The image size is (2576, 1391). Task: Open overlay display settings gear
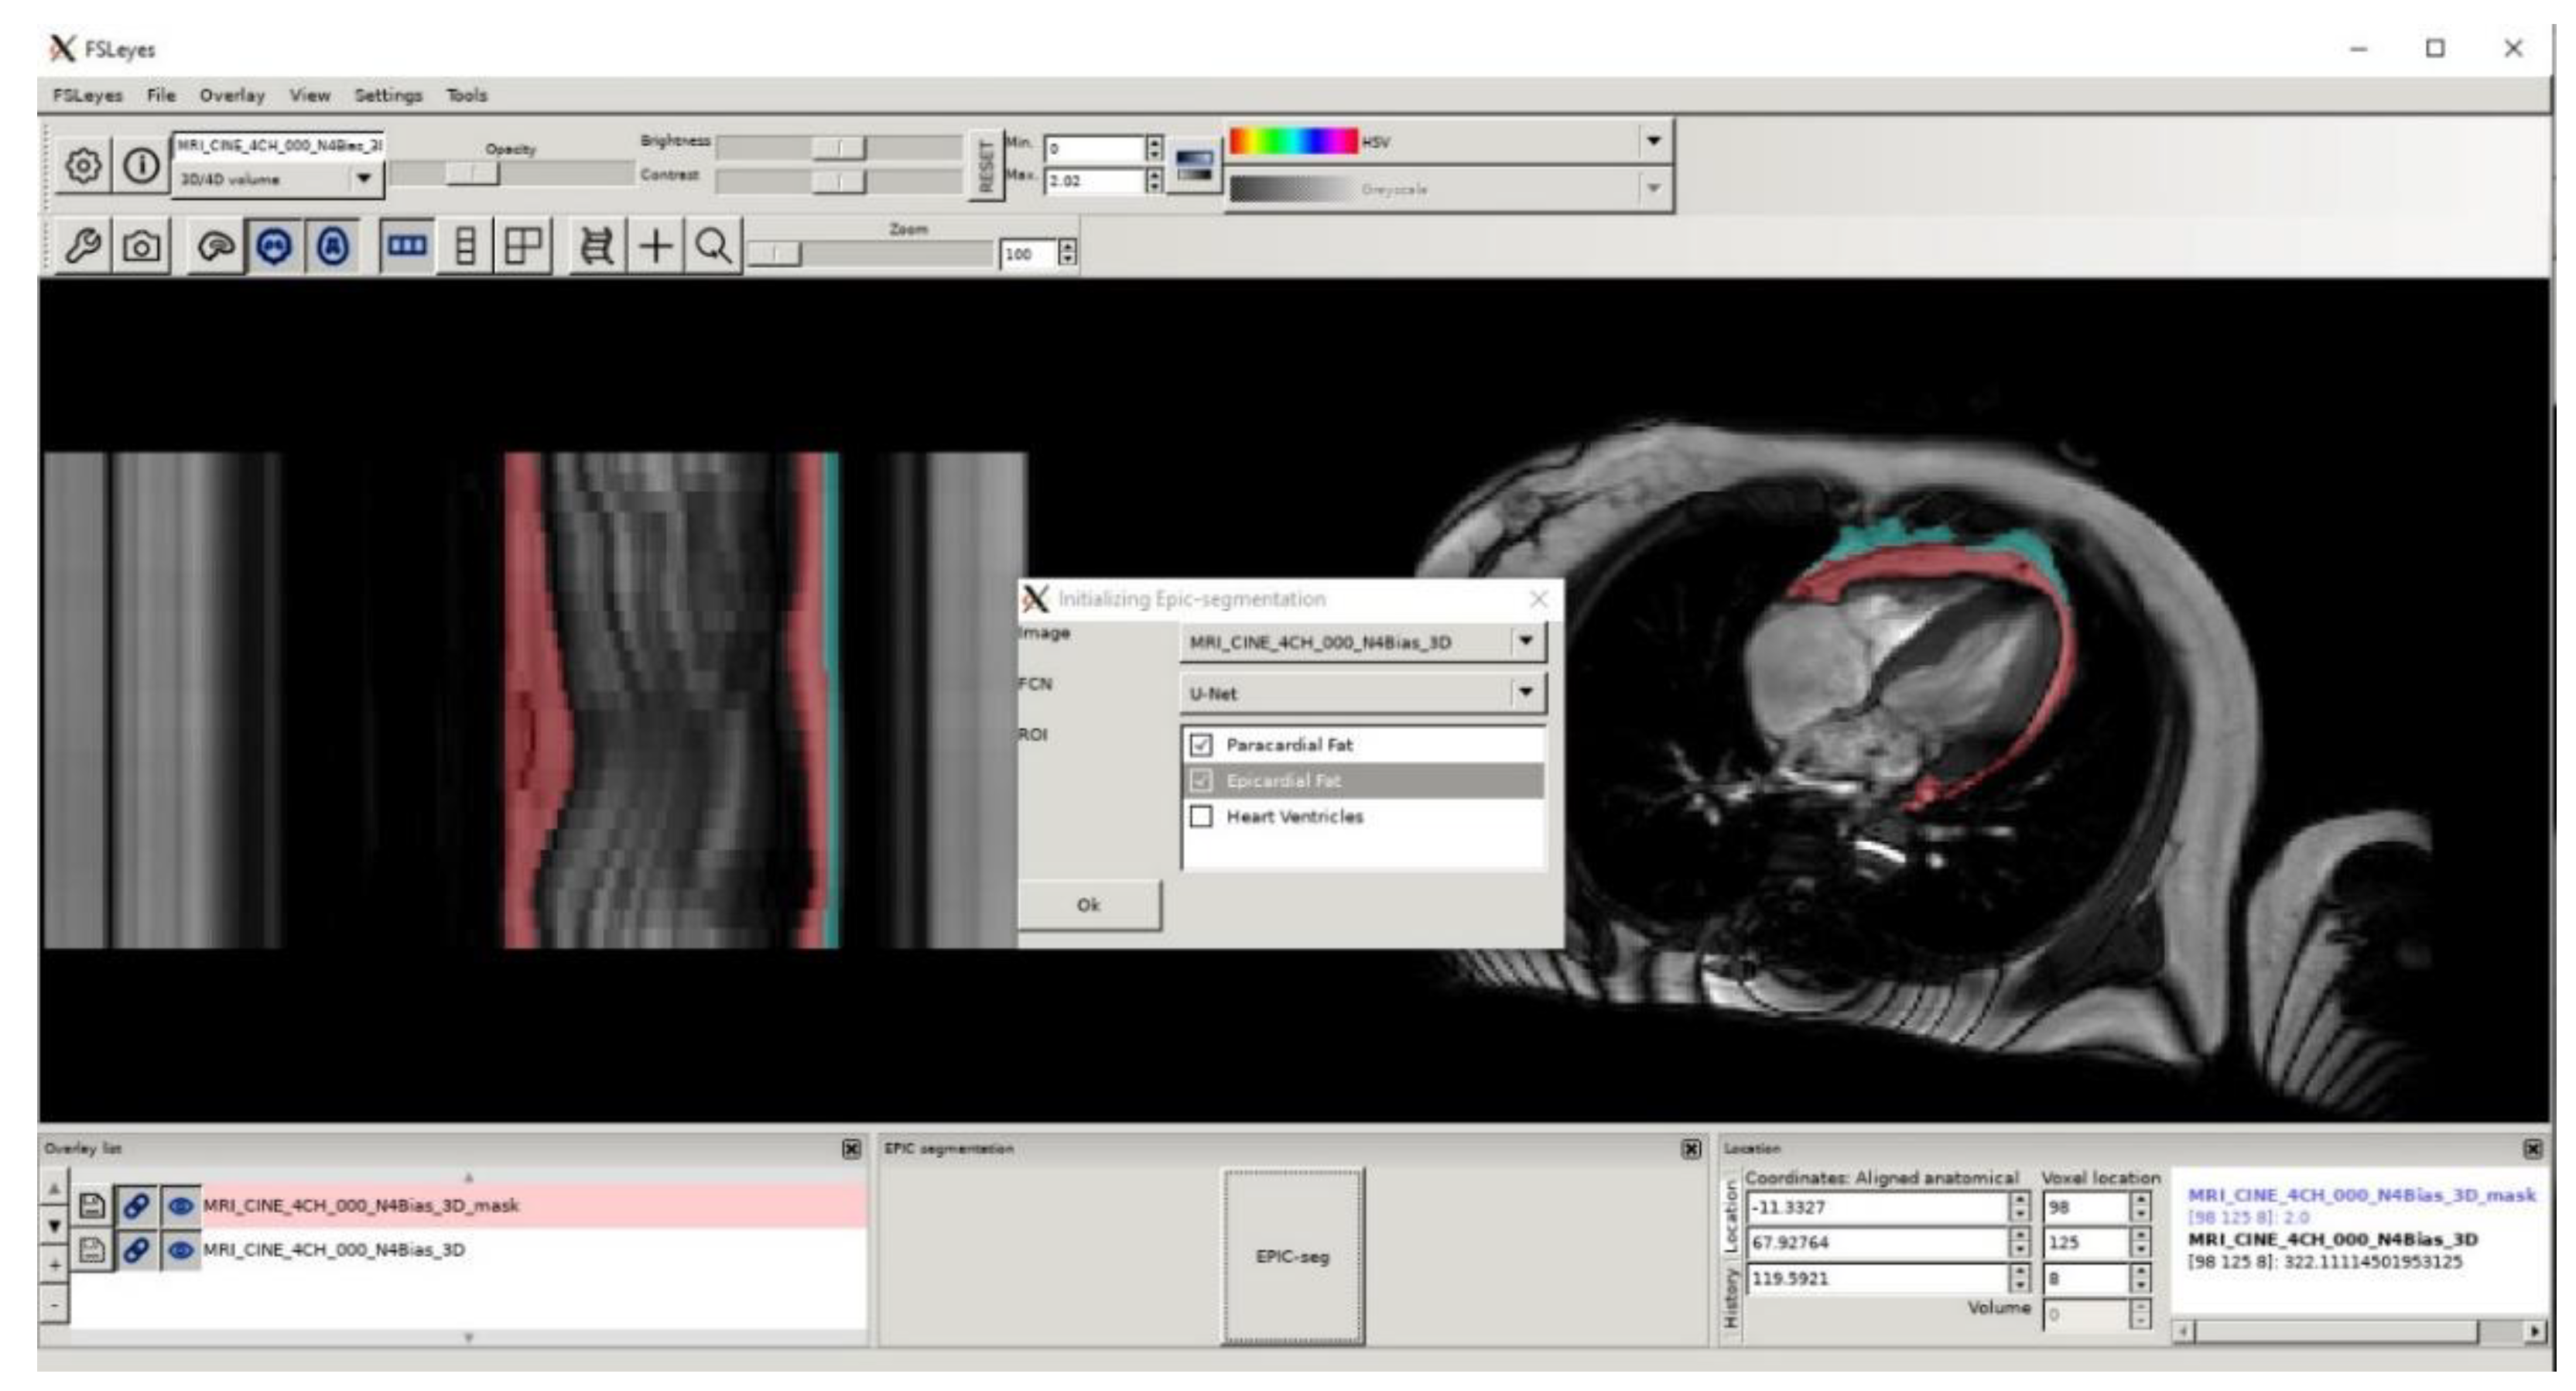[83, 166]
